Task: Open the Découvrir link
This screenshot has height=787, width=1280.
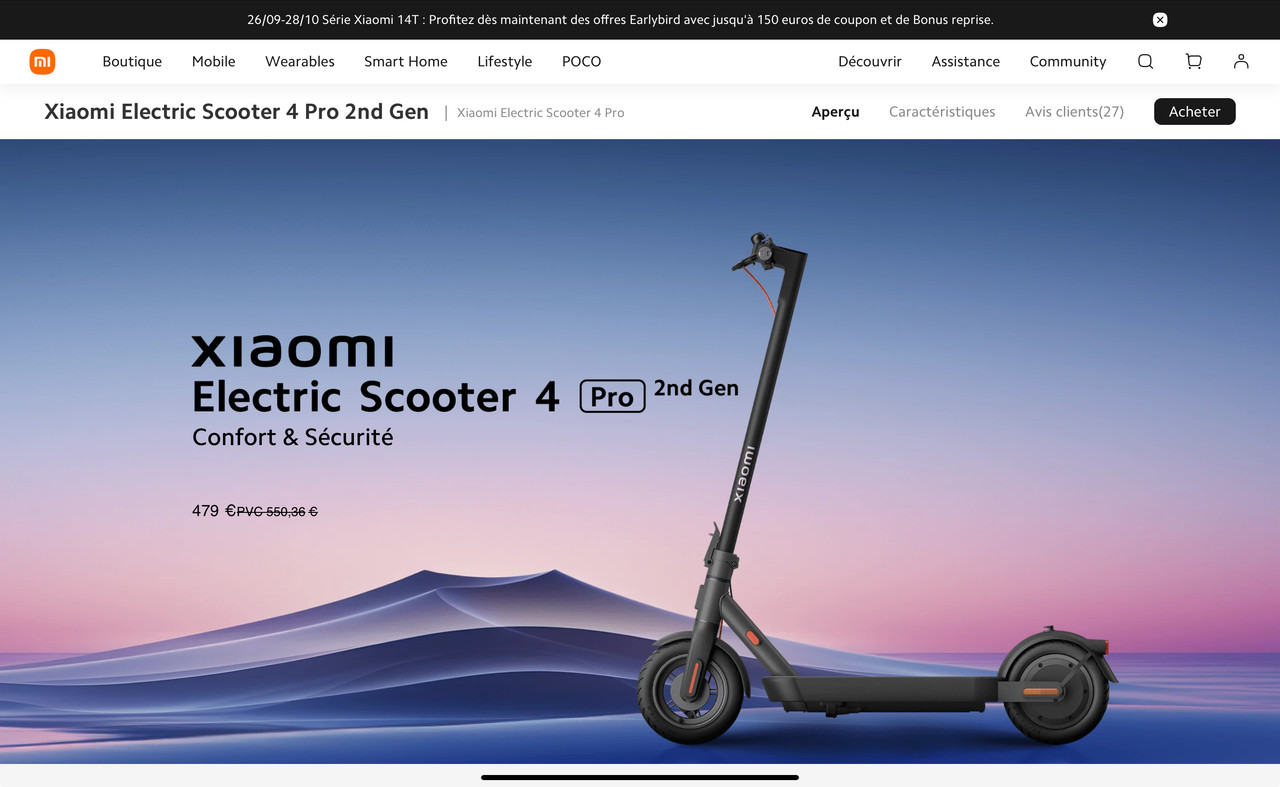Action: [x=870, y=62]
